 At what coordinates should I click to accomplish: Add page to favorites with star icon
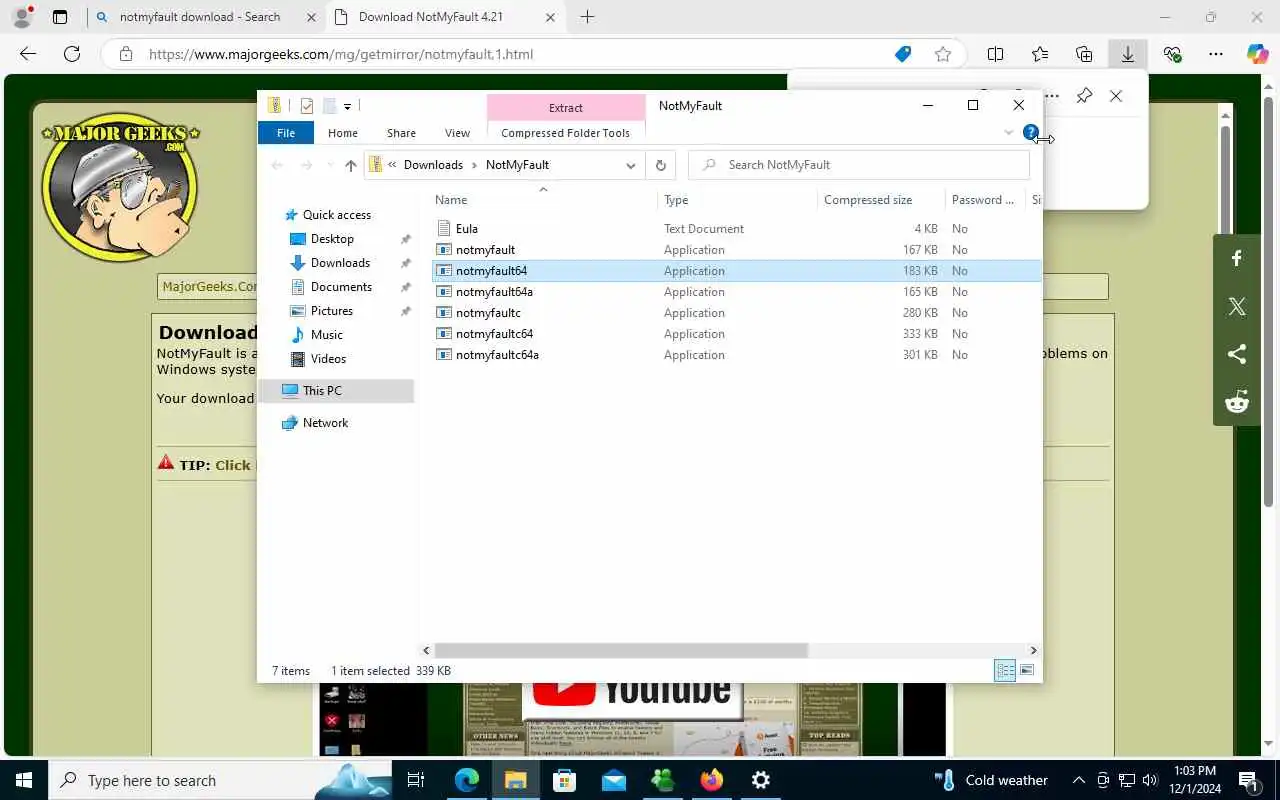coord(942,54)
